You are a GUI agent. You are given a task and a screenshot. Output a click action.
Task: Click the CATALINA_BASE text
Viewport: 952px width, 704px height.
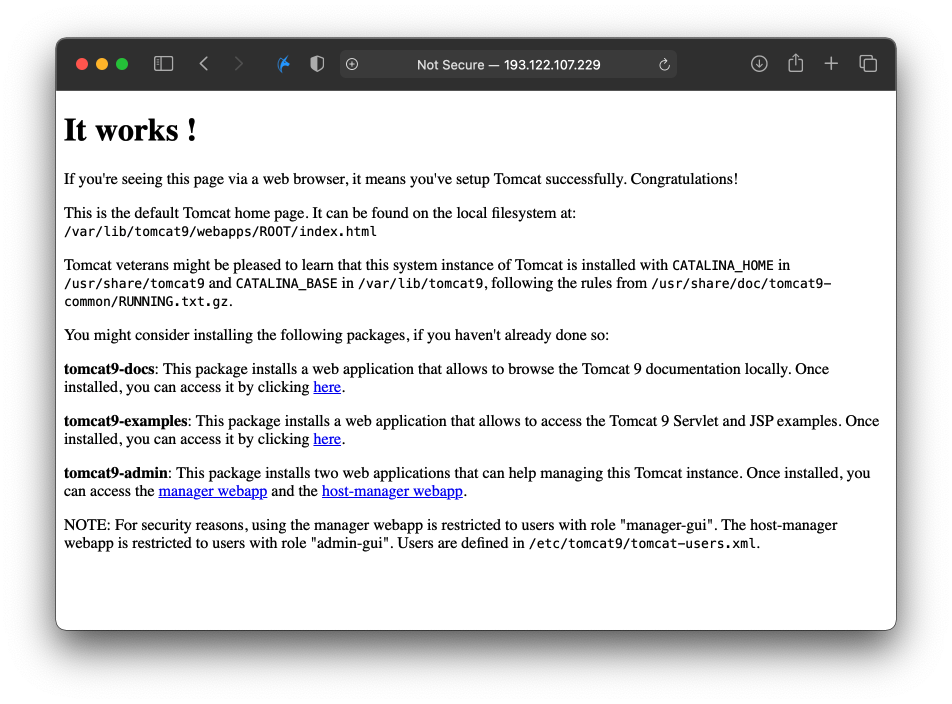287,284
